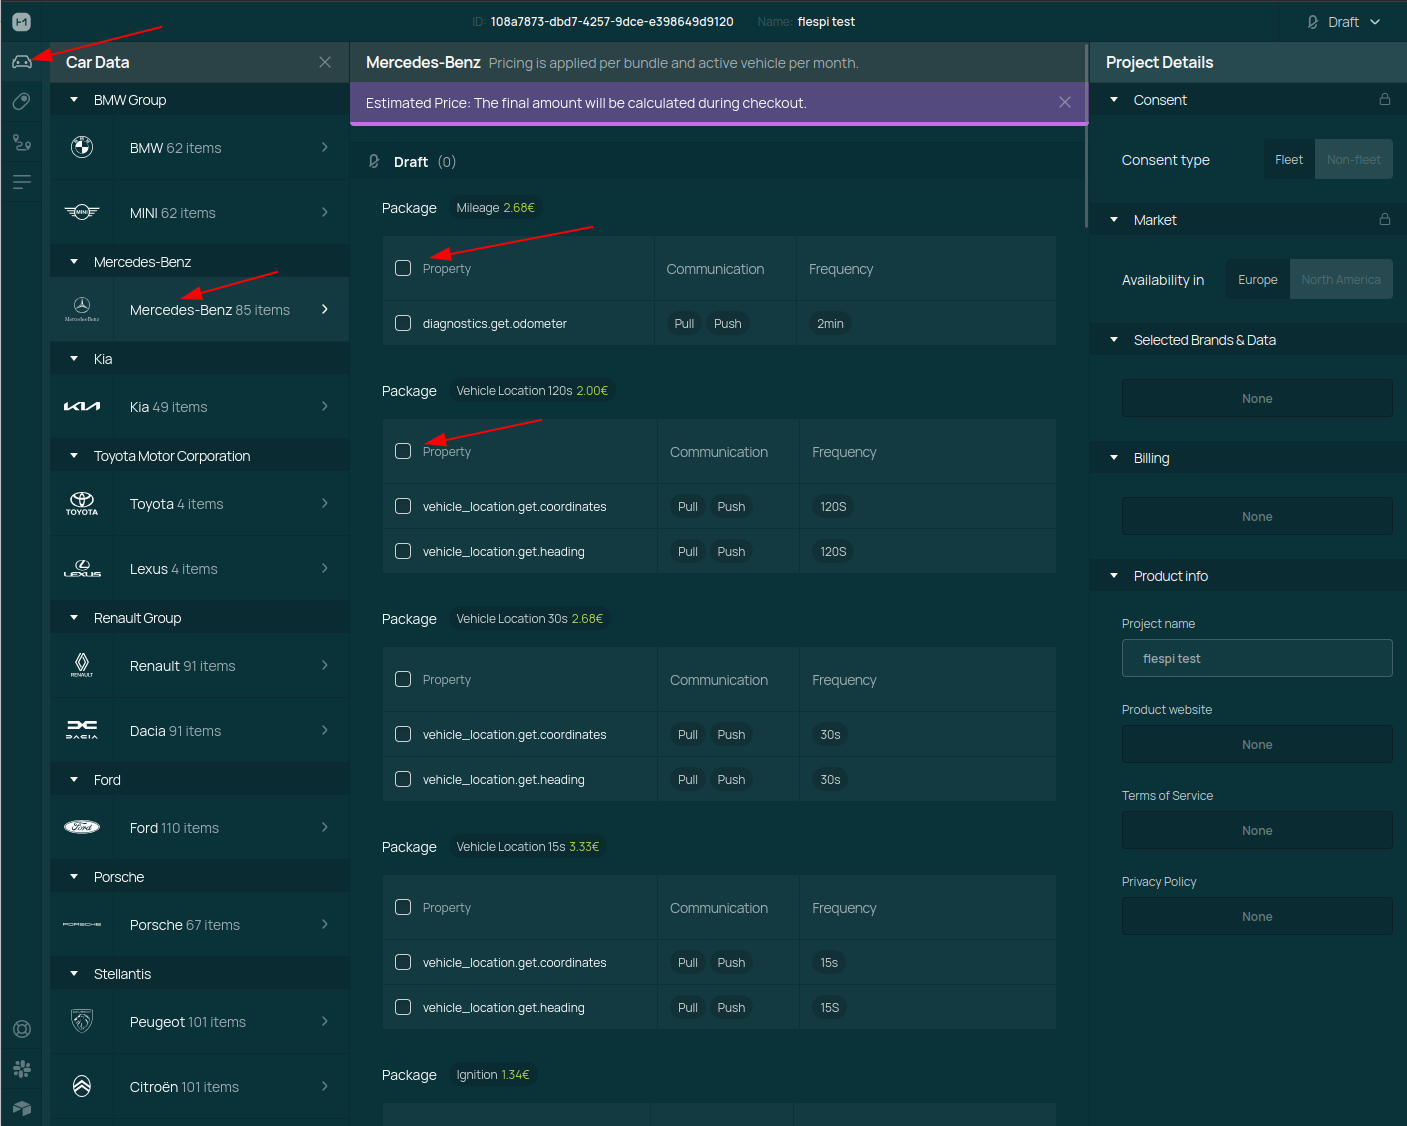Click the Kia brand logo
The image size is (1407, 1126).
point(82,406)
